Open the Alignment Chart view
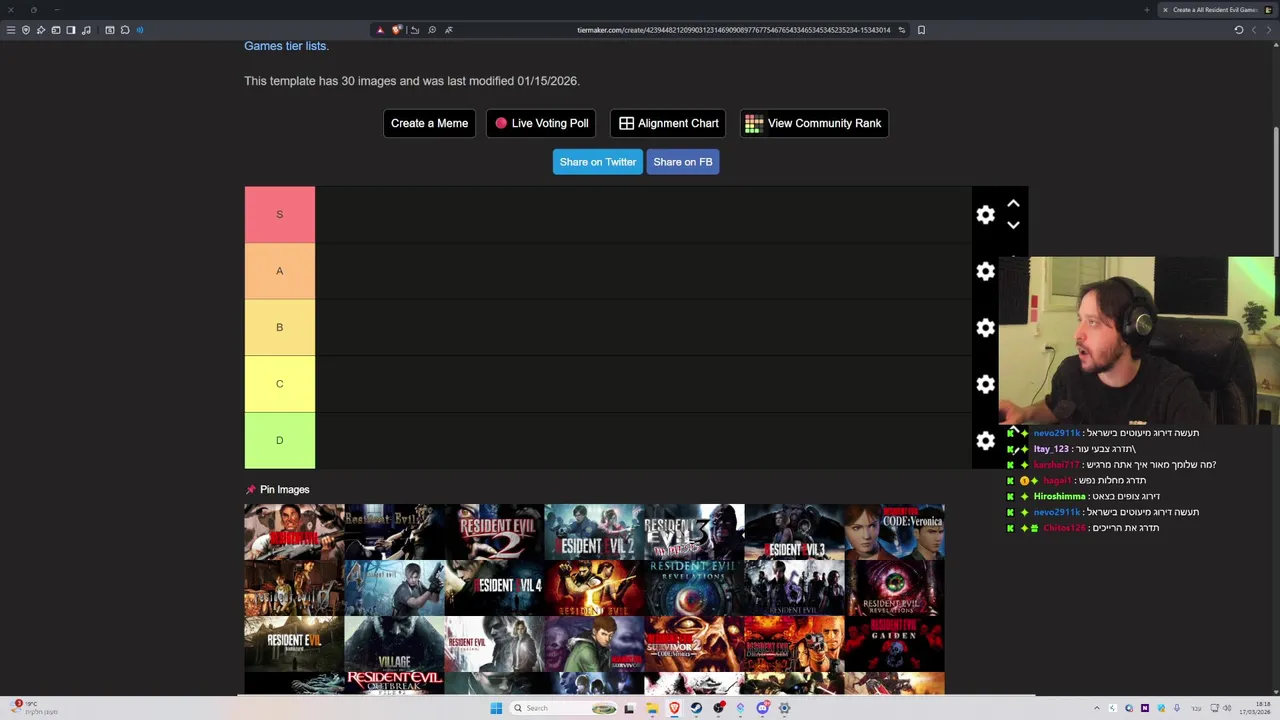 pos(668,123)
